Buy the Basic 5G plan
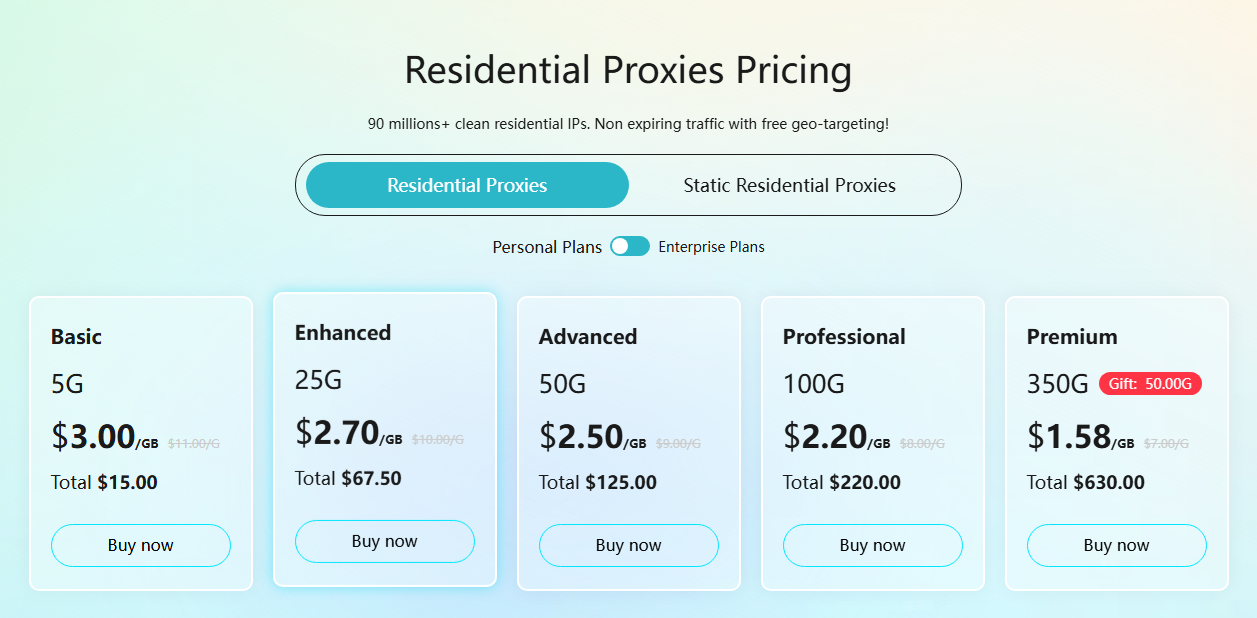Image resolution: width=1257 pixels, height=618 pixels. (141, 545)
